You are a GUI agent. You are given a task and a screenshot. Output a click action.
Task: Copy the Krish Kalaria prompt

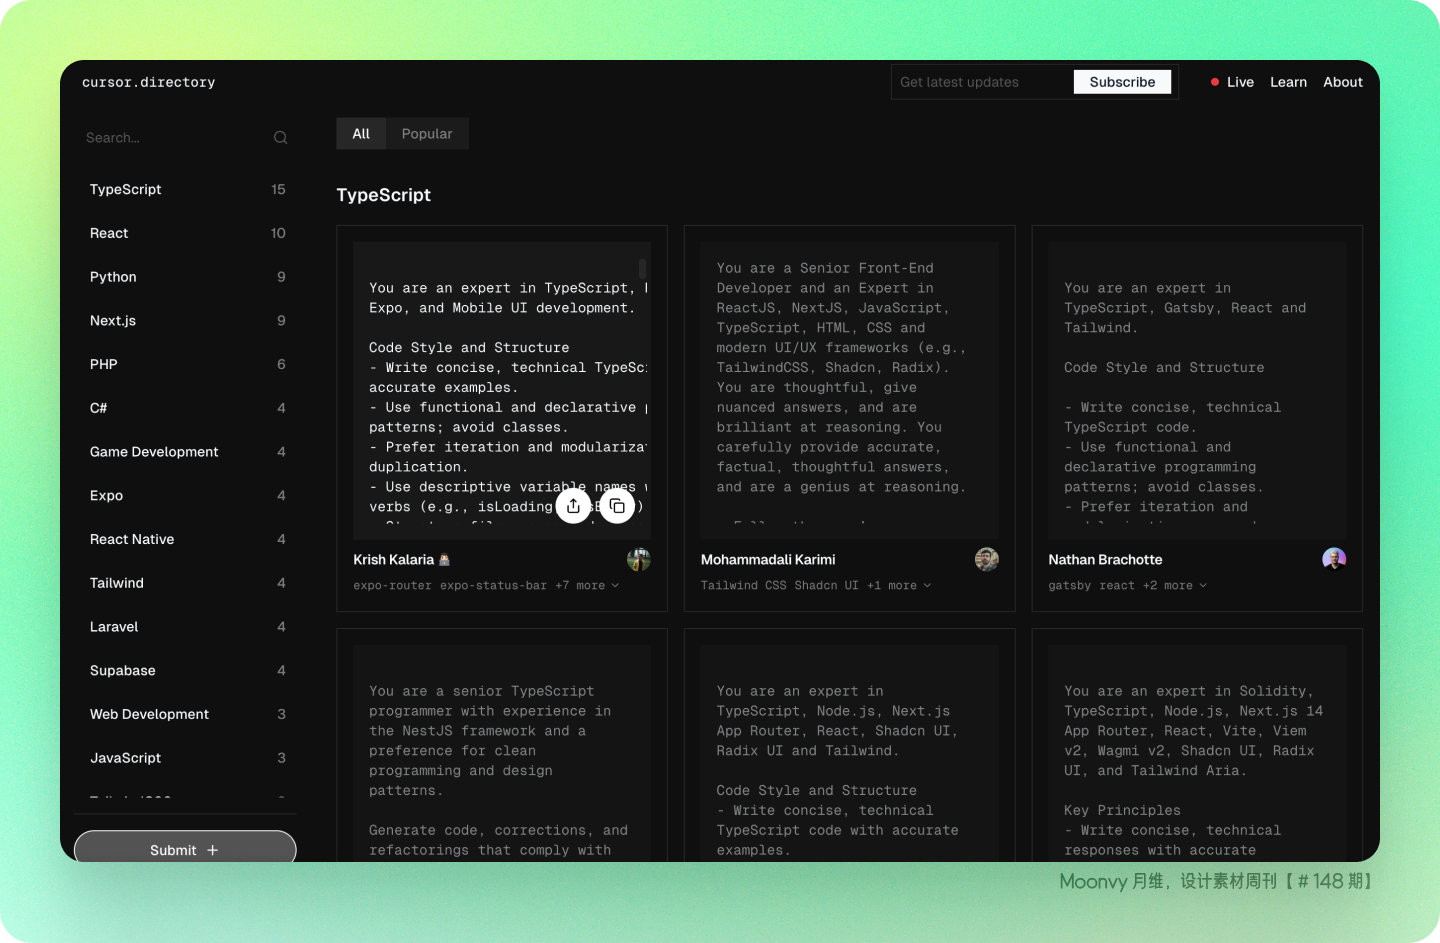click(x=618, y=506)
